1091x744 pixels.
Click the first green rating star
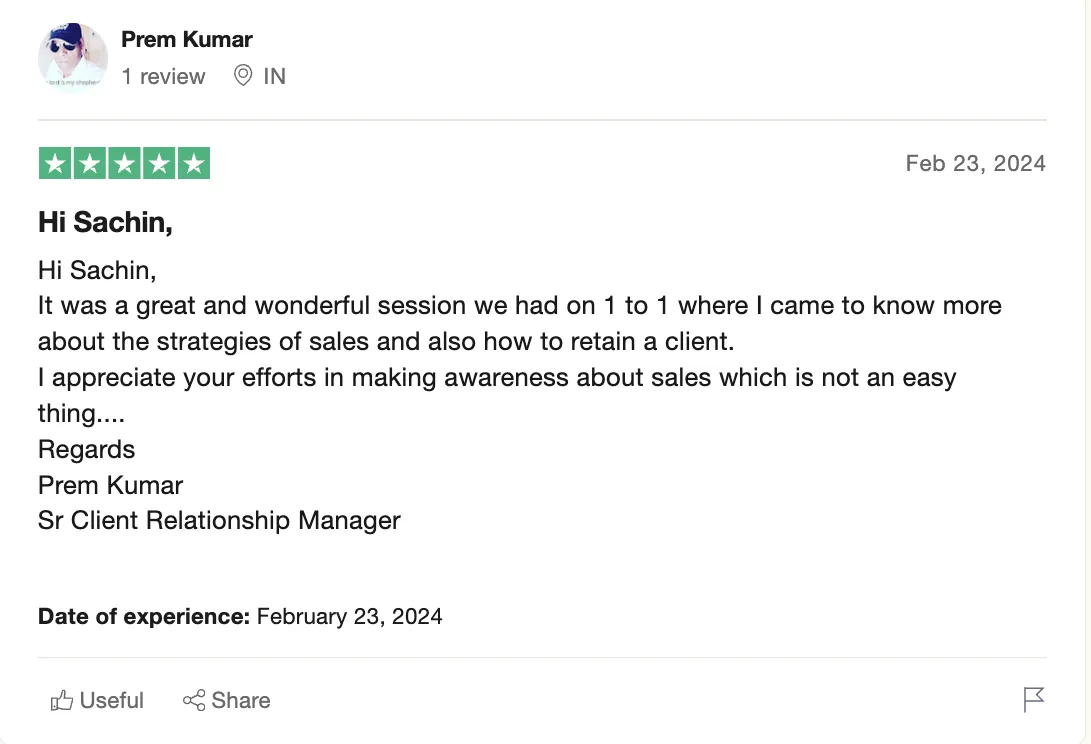(x=55, y=164)
